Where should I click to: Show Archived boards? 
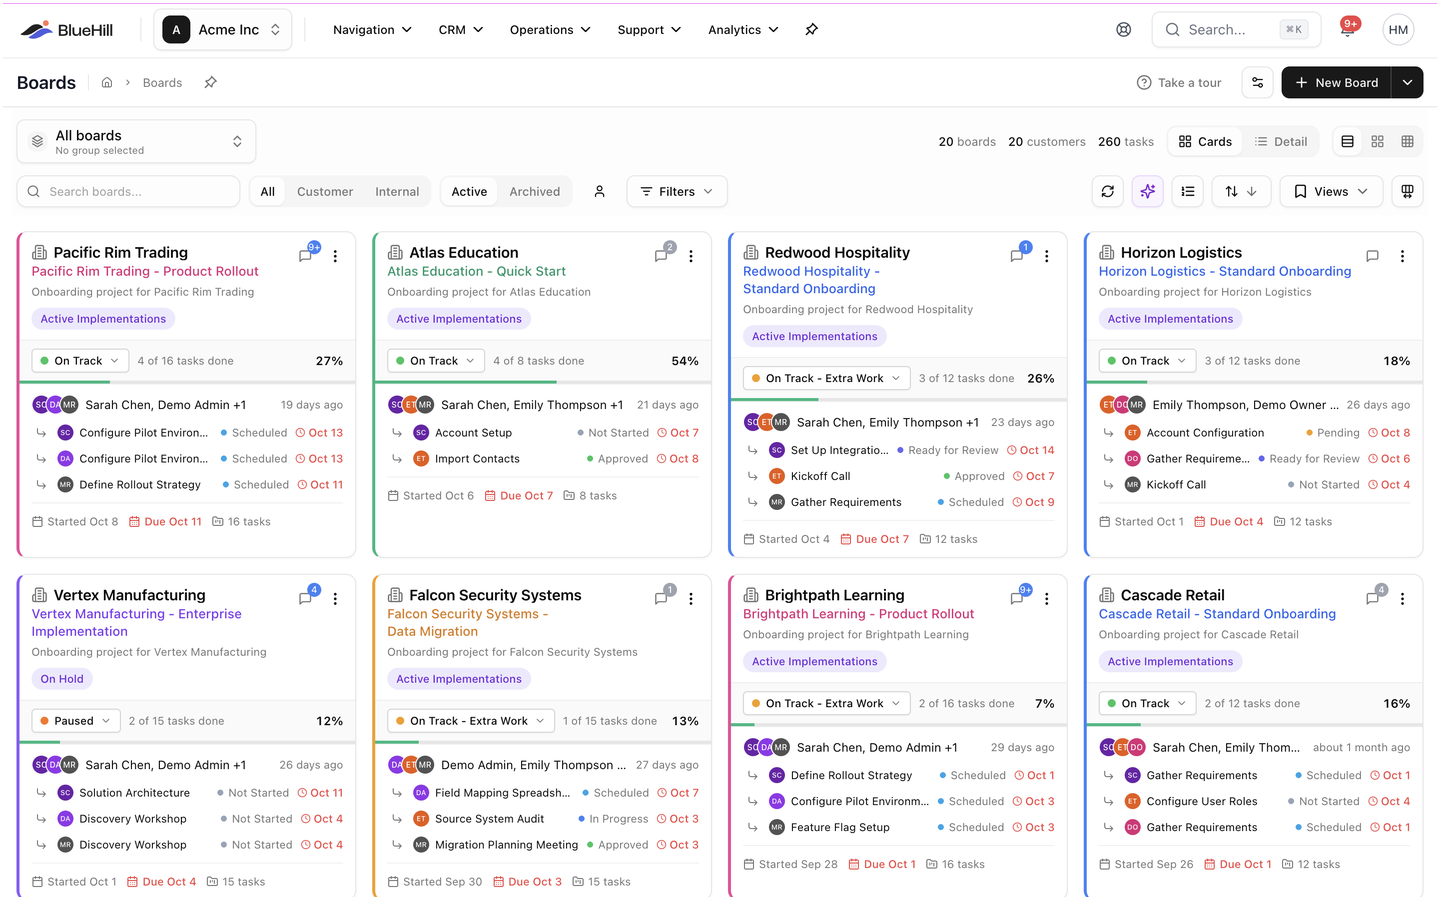[535, 192]
